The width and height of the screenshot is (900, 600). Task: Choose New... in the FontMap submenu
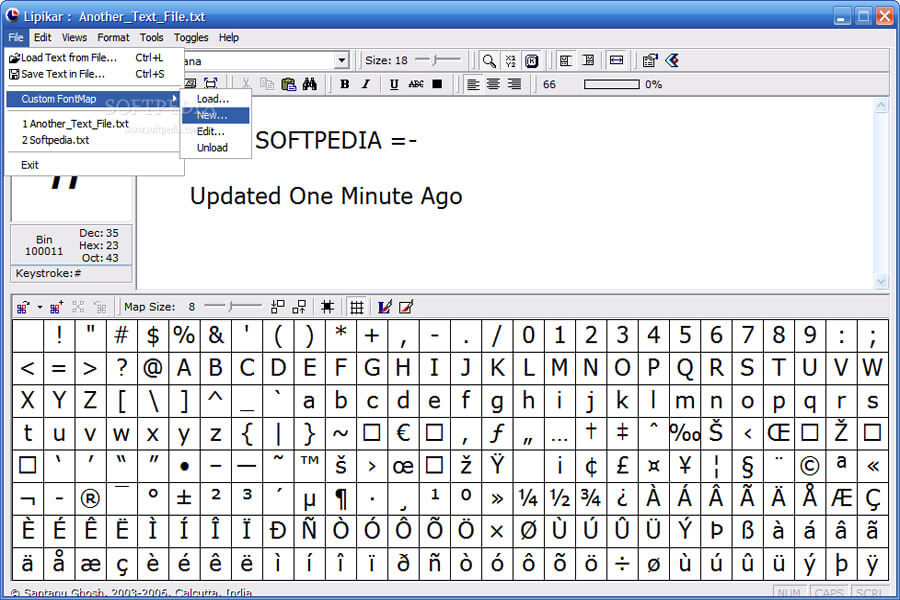pos(215,115)
